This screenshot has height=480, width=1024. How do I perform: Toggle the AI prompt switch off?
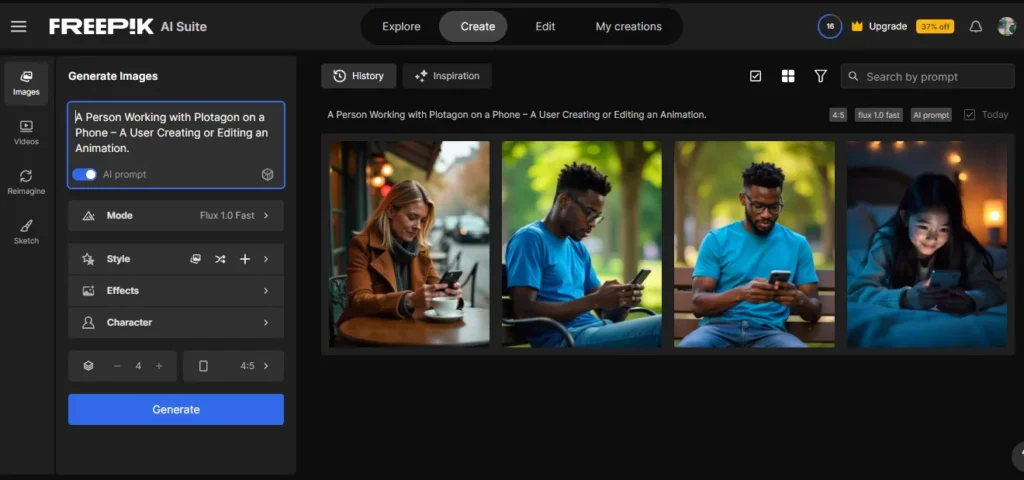84,174
